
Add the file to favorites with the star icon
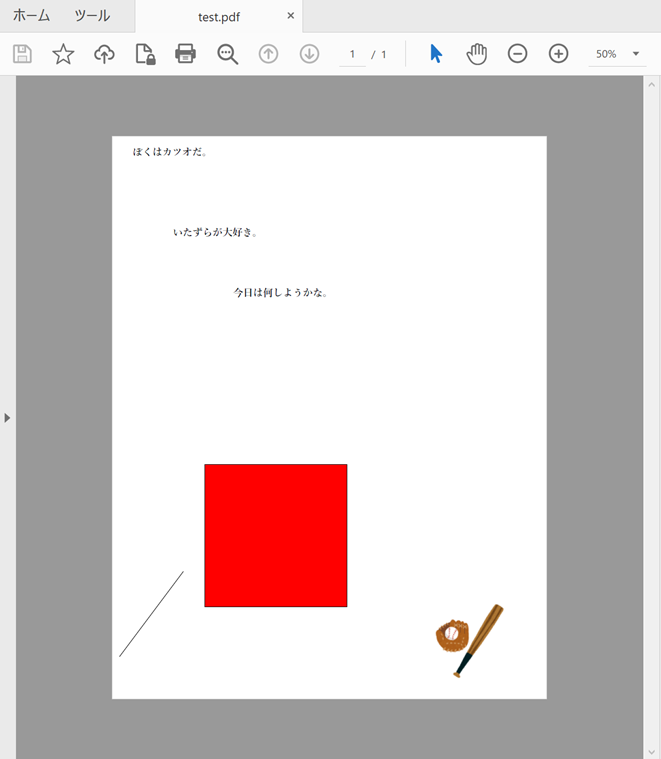tap(63, 54)
